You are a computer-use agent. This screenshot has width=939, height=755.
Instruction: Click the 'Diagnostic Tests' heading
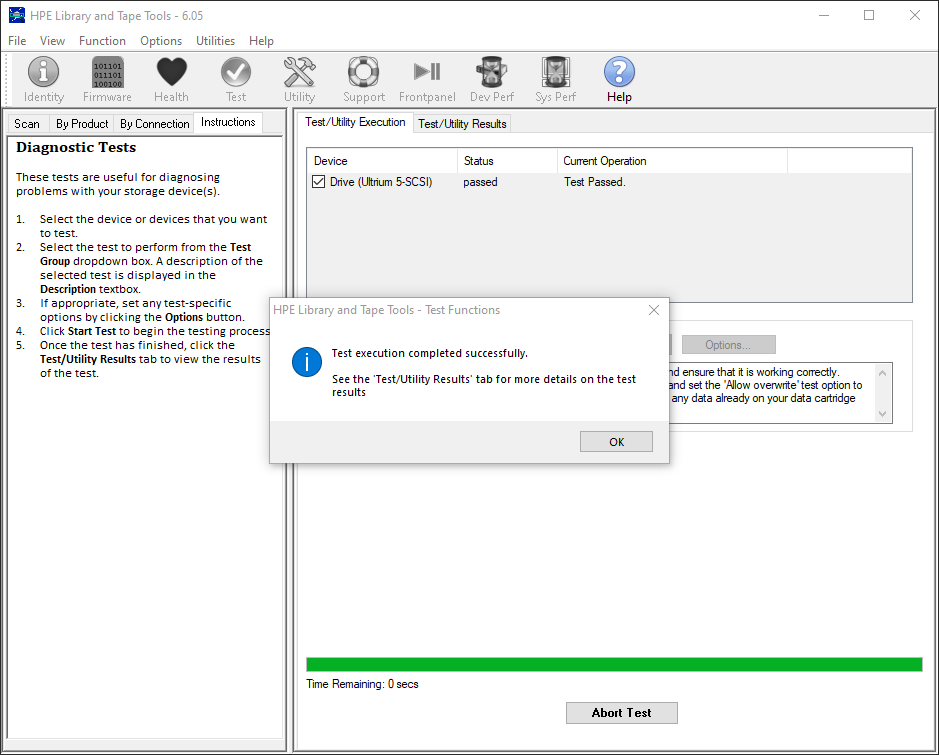pos(76,147)
